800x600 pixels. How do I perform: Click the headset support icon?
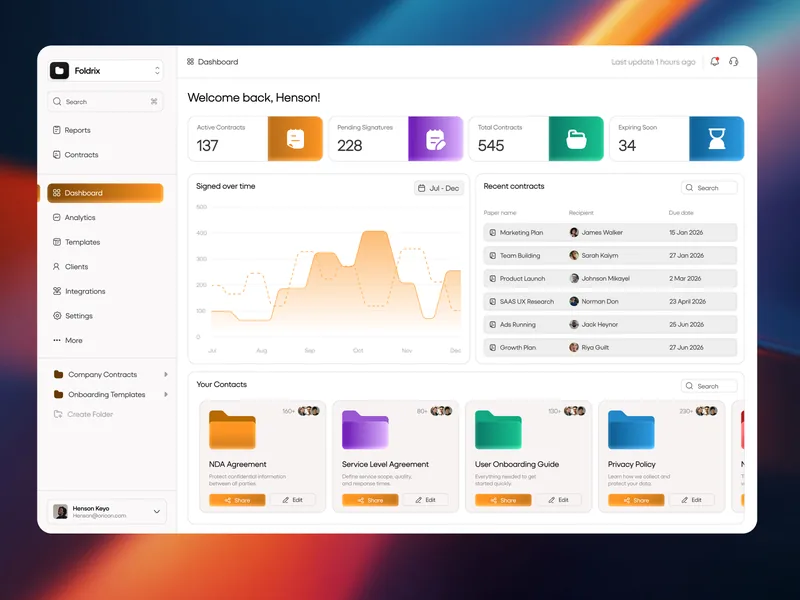point(733,62)
